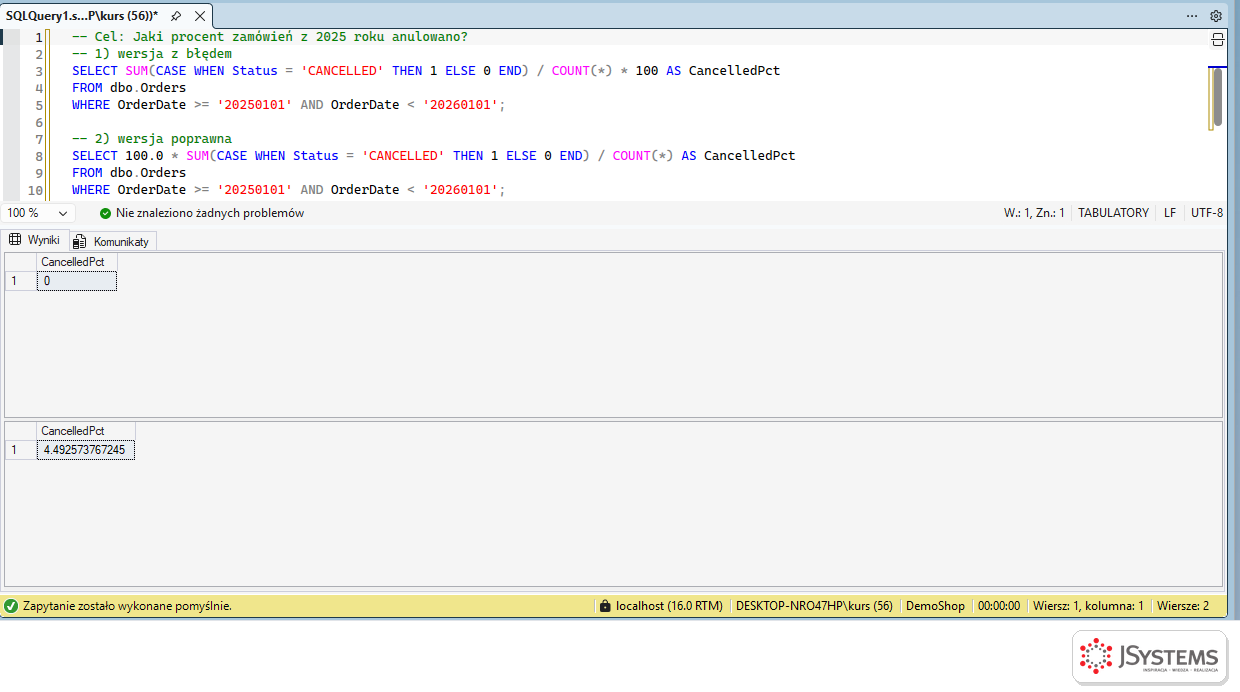Click the LF line-ending indicator
Screen dimensions: 1240x692
click(x=1170, y=213)
